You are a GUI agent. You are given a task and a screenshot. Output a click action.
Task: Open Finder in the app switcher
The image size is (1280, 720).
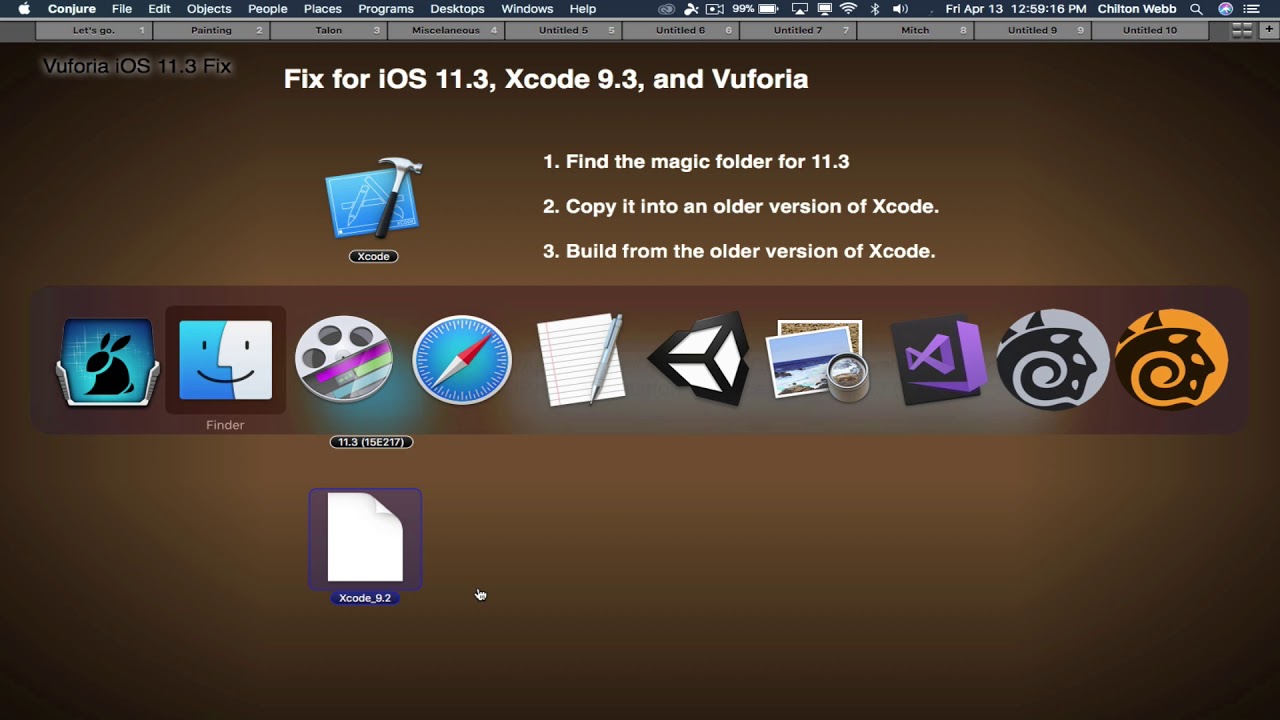(x=225, y=360)
